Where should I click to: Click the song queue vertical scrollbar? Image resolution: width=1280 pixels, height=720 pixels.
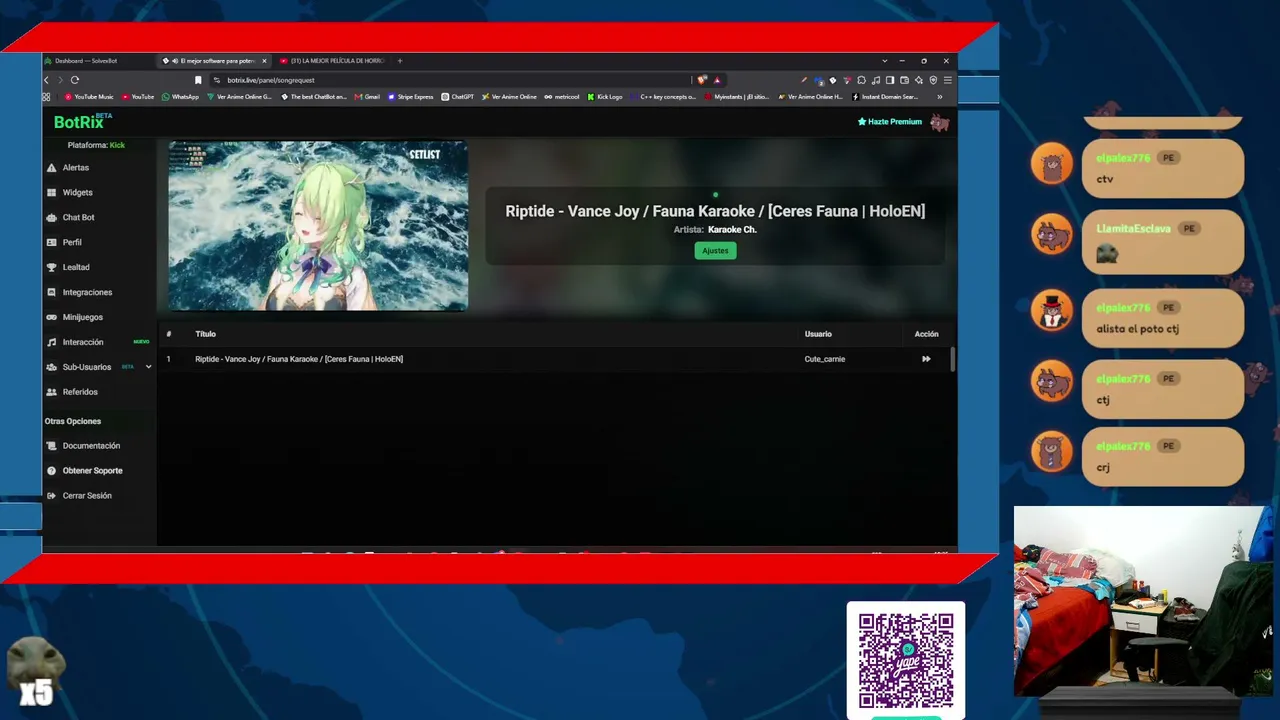(x=953, y=360)
